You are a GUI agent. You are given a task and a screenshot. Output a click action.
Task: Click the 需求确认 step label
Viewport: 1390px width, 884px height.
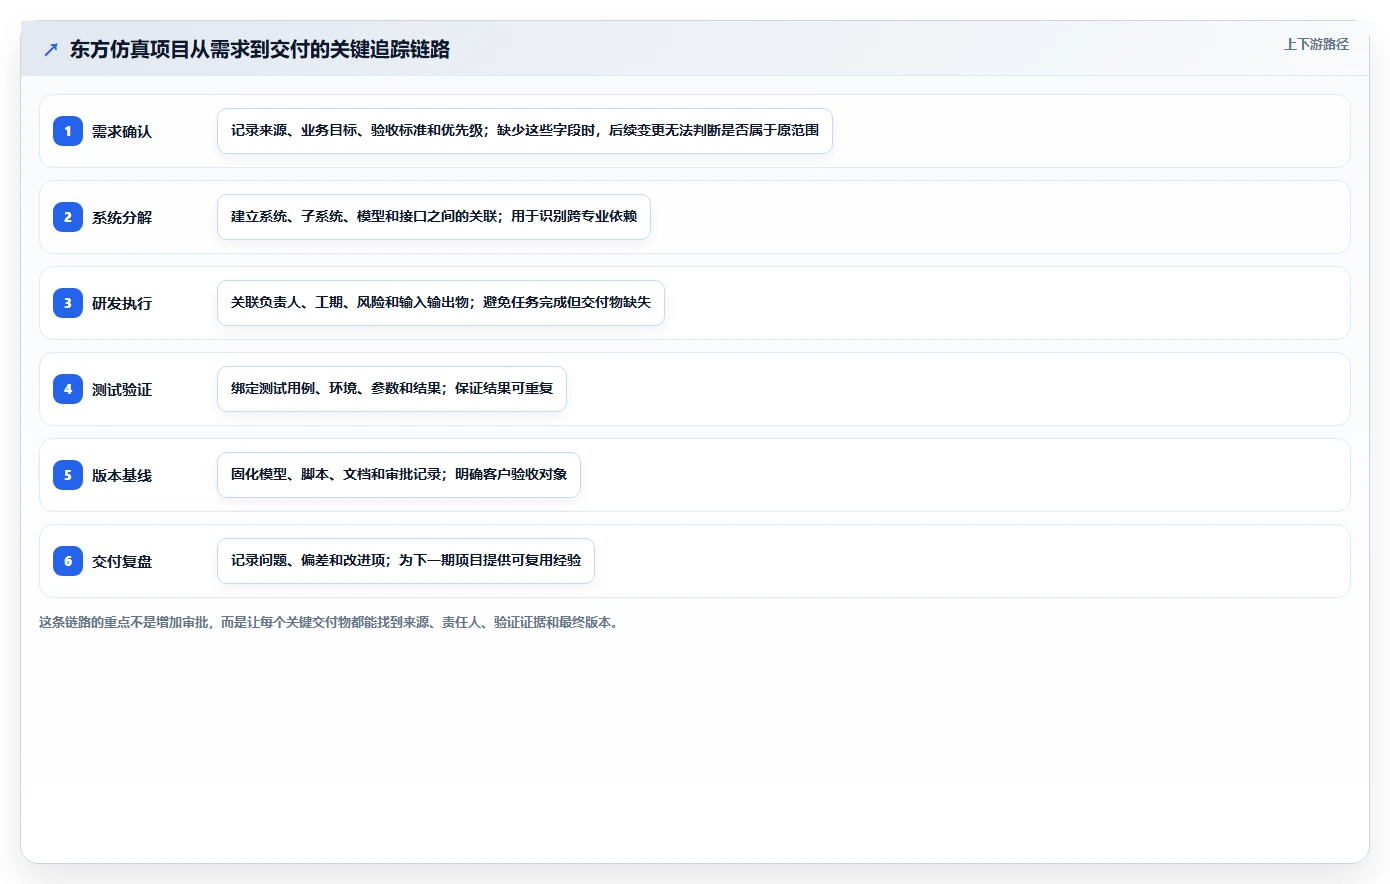[122, 131]
